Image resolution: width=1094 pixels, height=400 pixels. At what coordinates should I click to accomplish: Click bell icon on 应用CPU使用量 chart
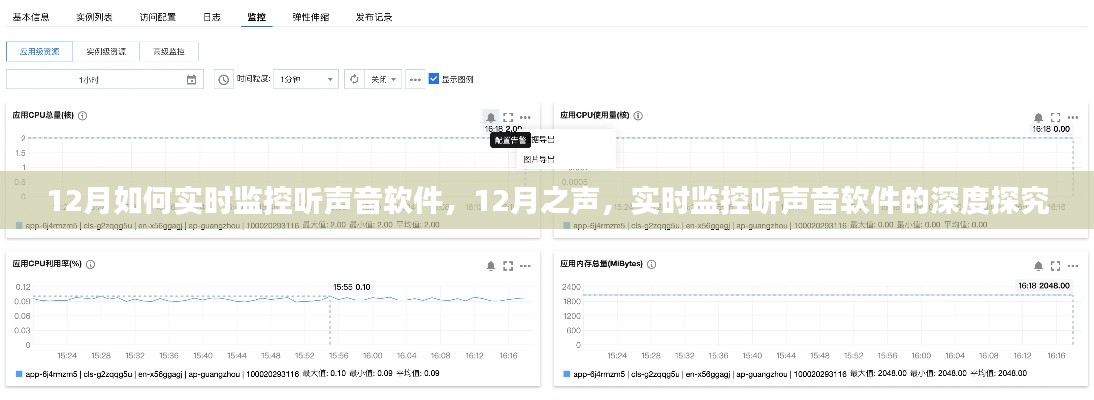(1034, 117)
